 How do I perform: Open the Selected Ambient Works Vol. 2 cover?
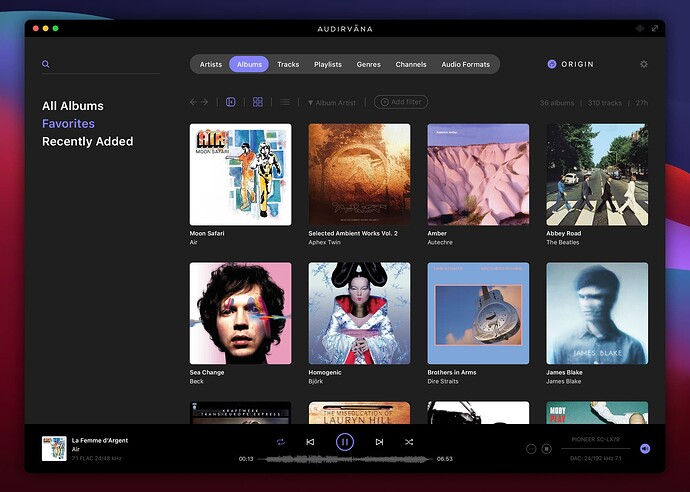[x=360, y=174]
